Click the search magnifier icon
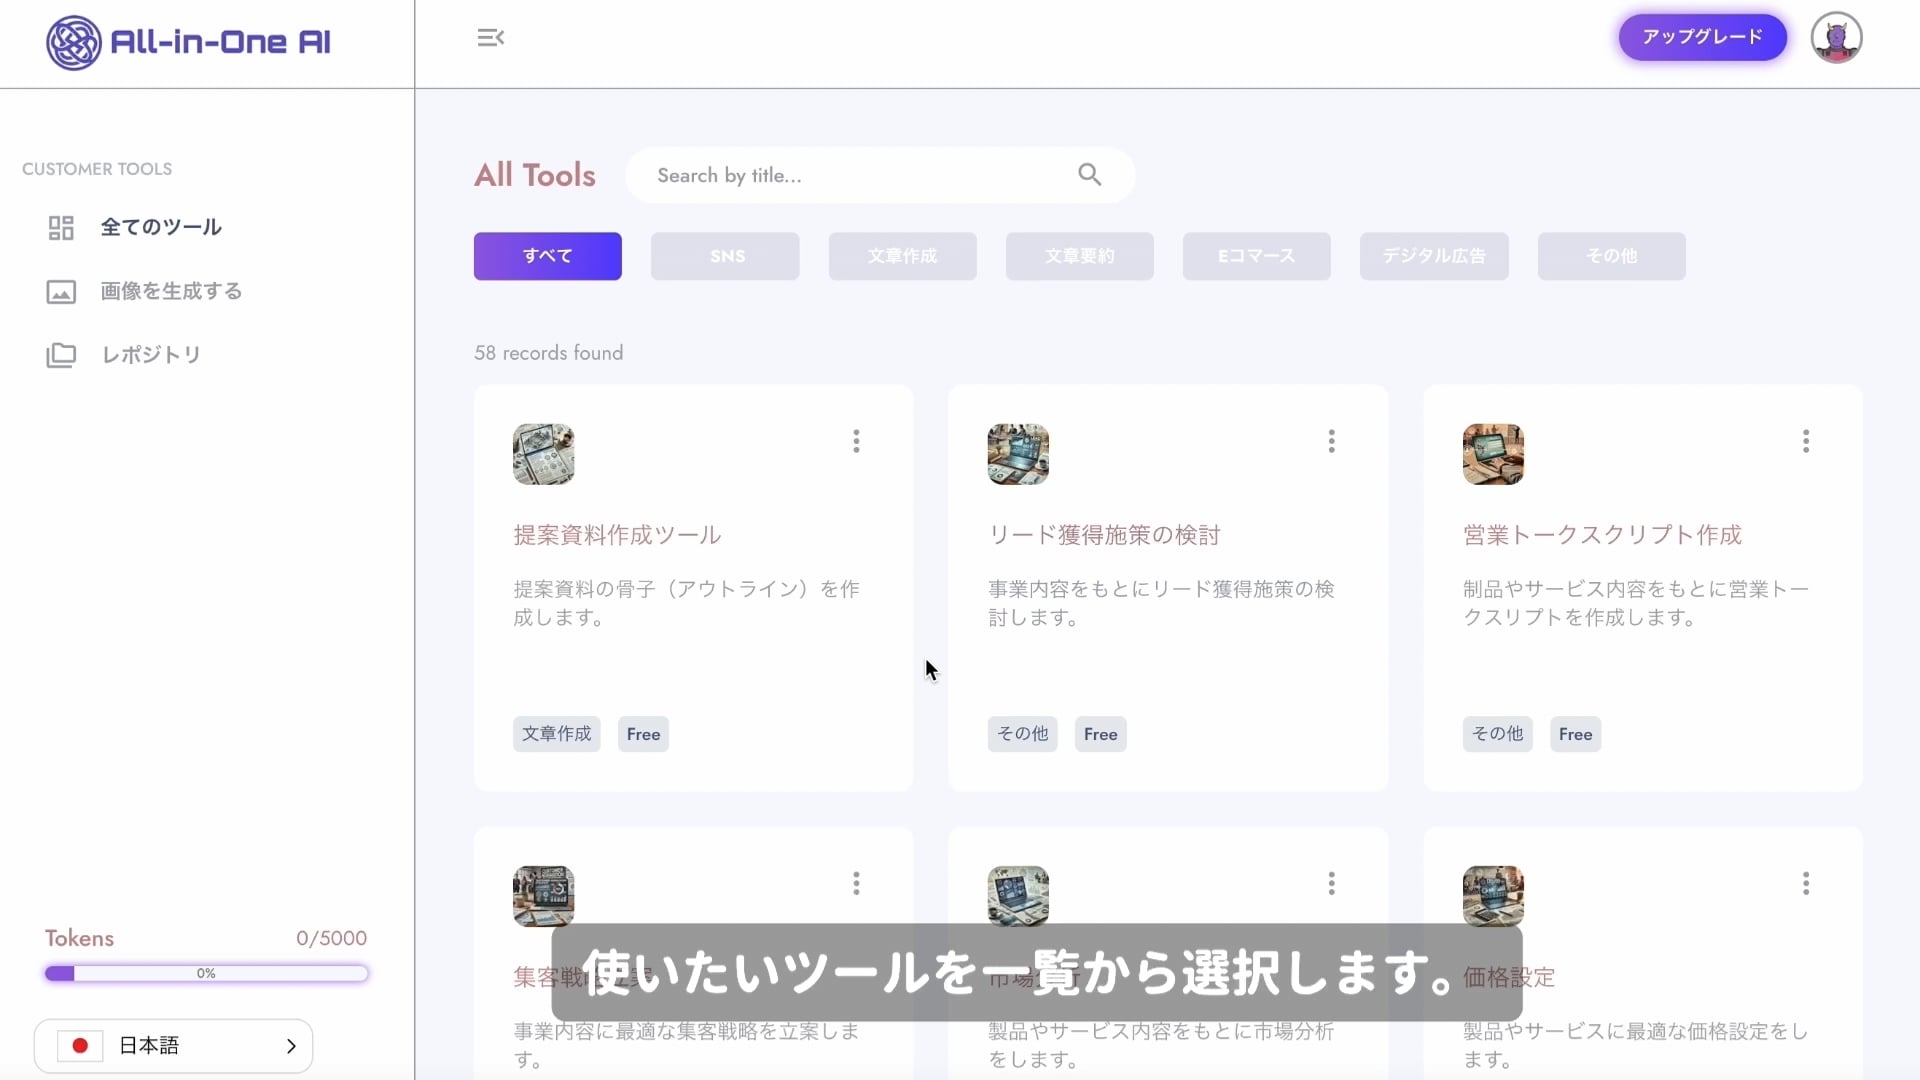 (x=1089, y=175)
